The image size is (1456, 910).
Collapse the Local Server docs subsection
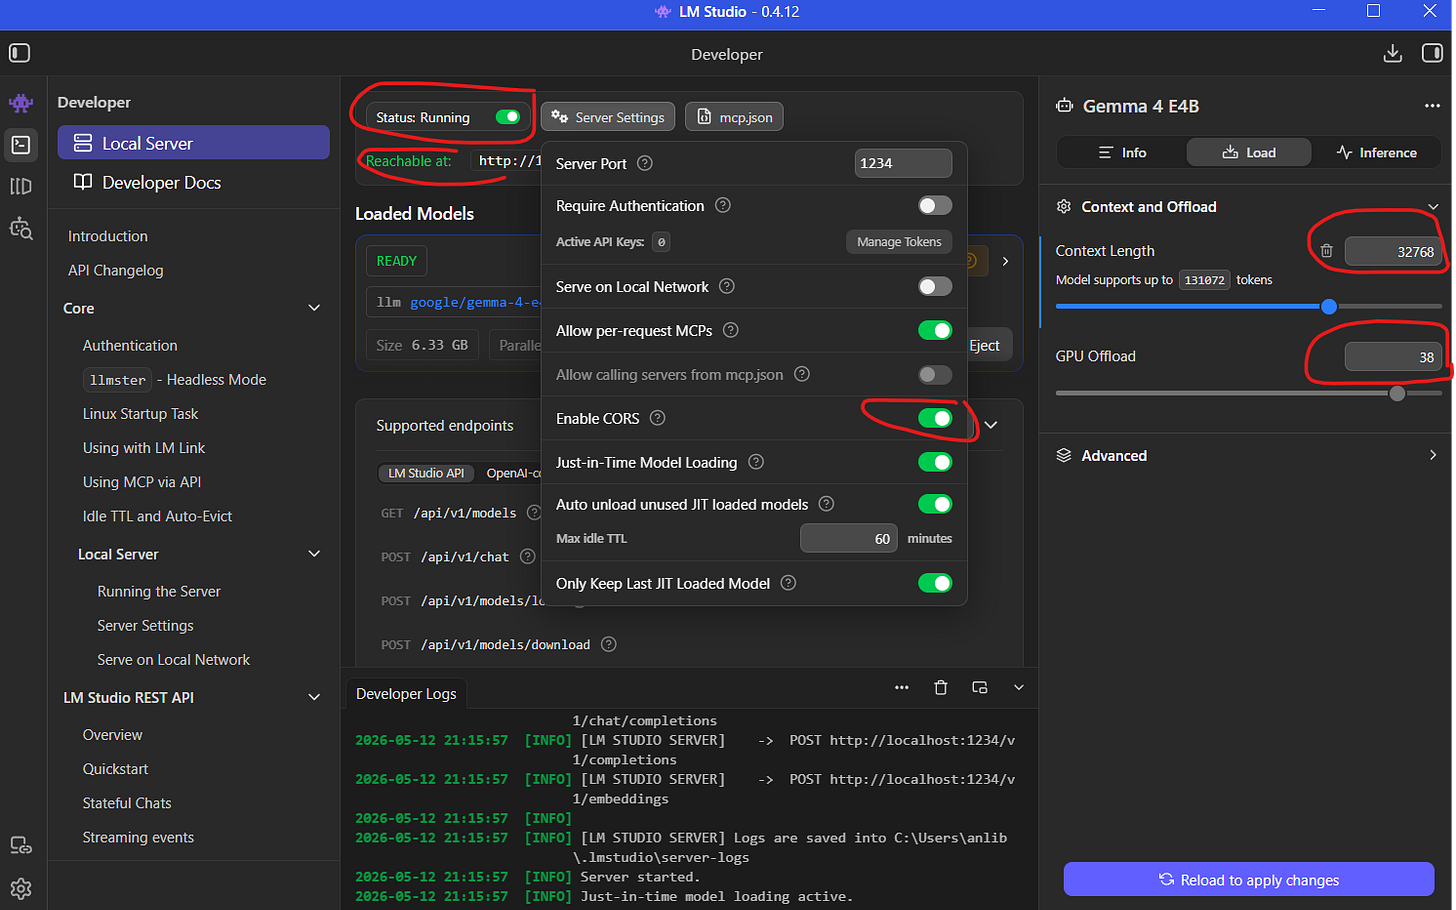pos(314,554)
